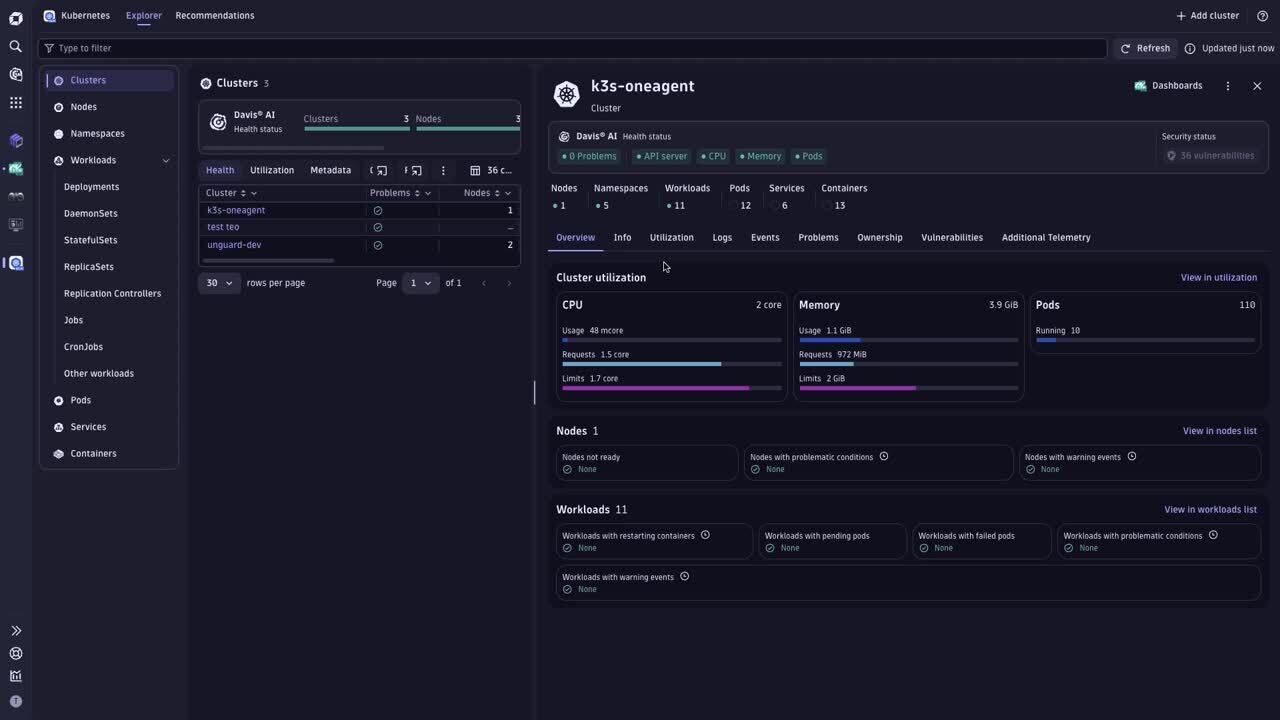Open the monitor app icon in left rail

coord(15,225)
